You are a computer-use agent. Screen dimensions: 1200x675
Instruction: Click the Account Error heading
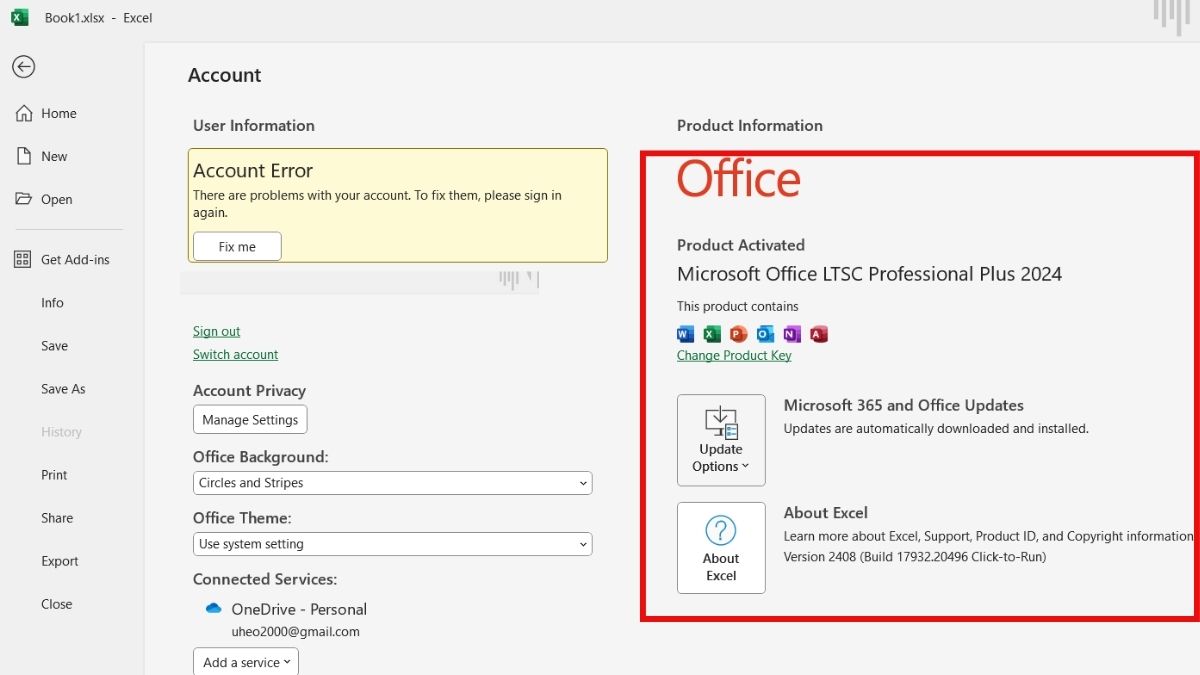click(x=253, y=170)
